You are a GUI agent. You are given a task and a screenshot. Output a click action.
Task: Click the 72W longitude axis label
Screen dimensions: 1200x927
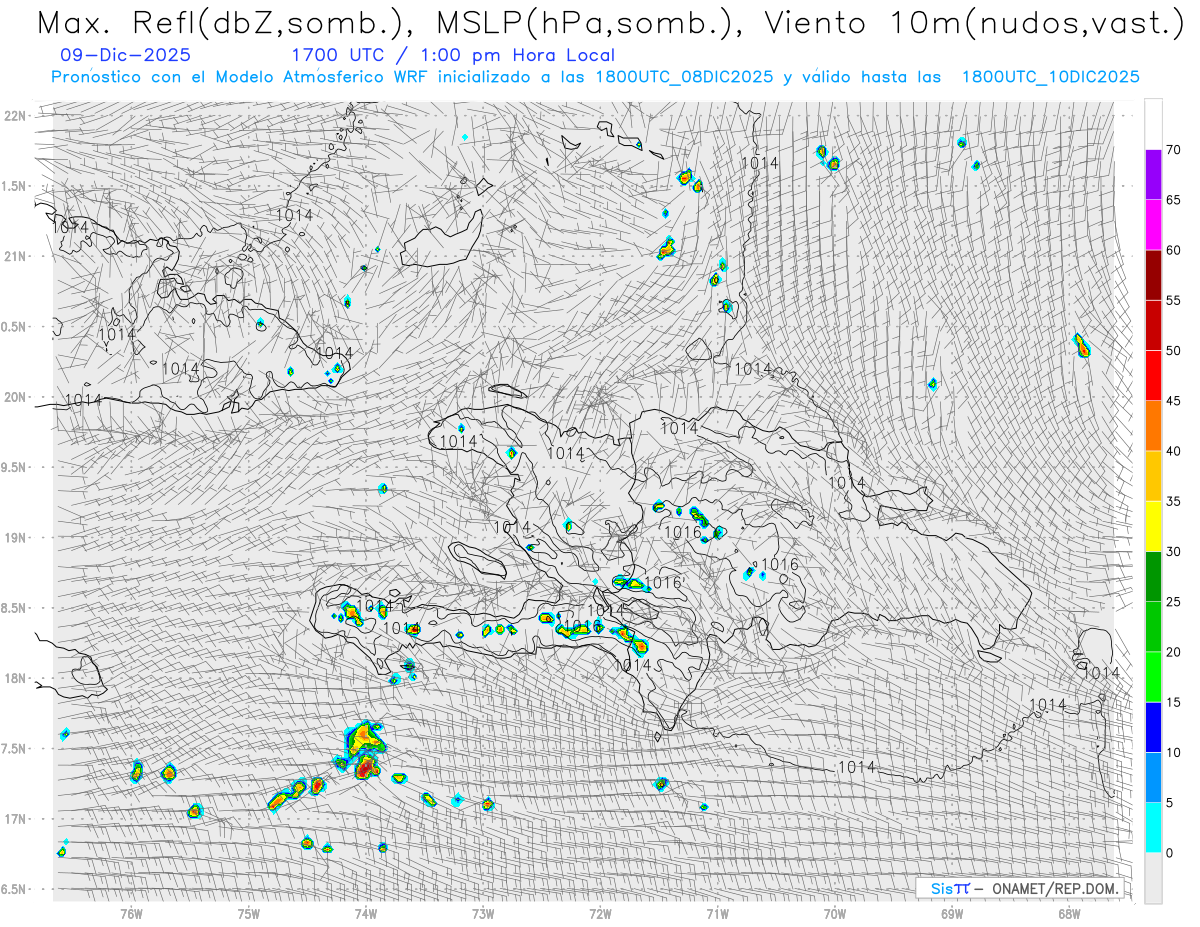(600, 912)
